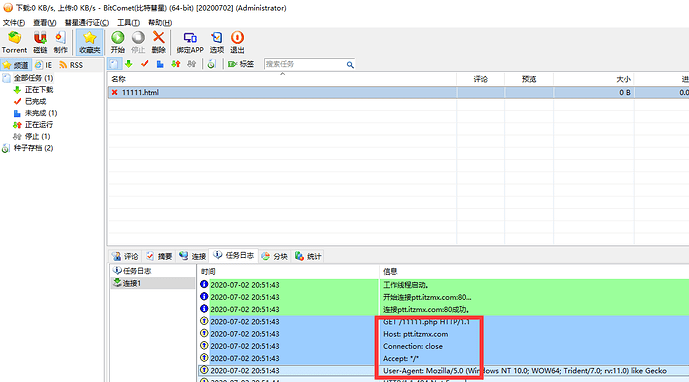The height and width of the screenshot is (382, 689).
Task: Filter by downloading green arrow icon
Action: (x=129, y=64)
